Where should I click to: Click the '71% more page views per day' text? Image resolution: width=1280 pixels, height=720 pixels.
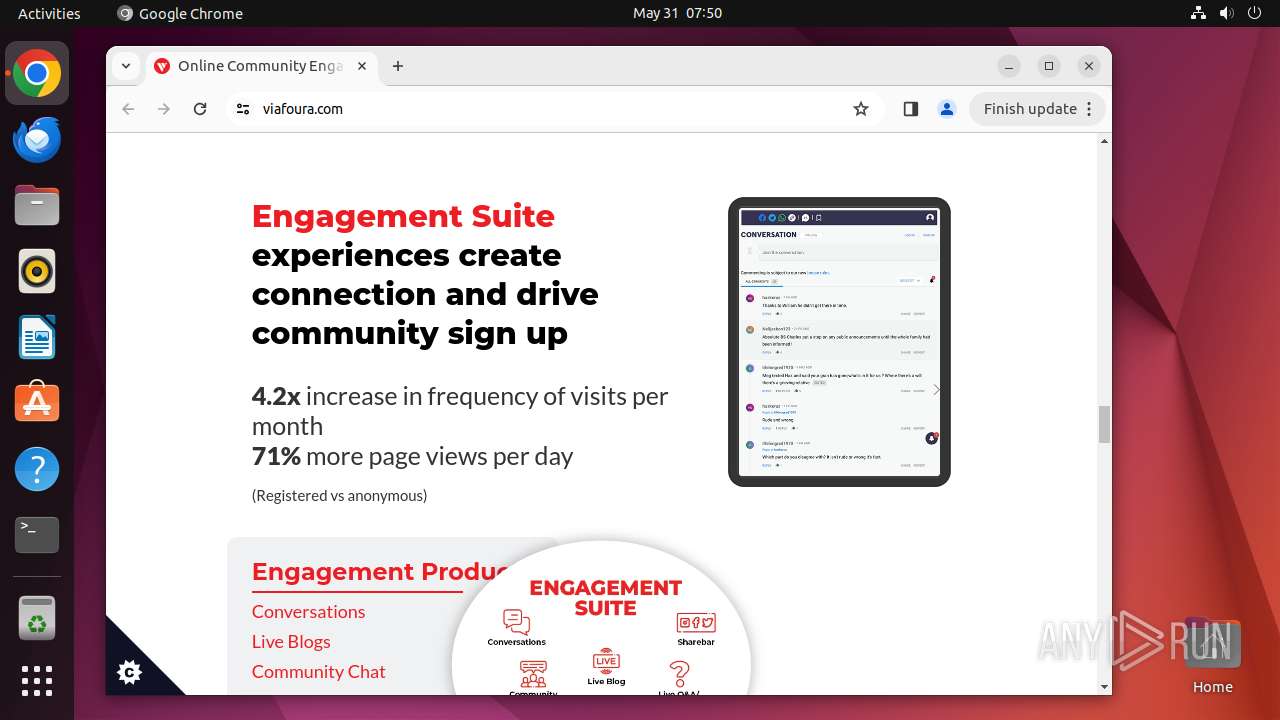click(x=412, y=456)
